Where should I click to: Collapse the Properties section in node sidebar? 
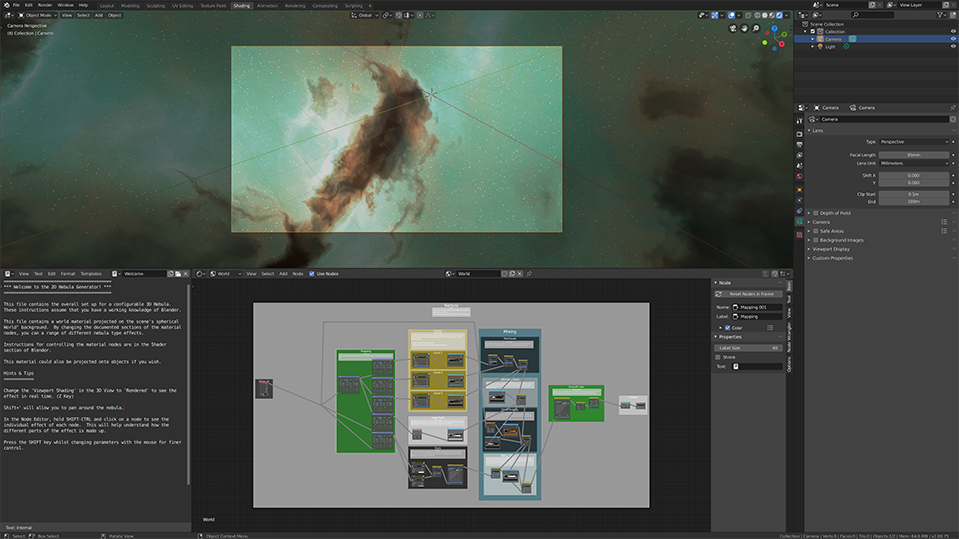click(x=728, y=337)
